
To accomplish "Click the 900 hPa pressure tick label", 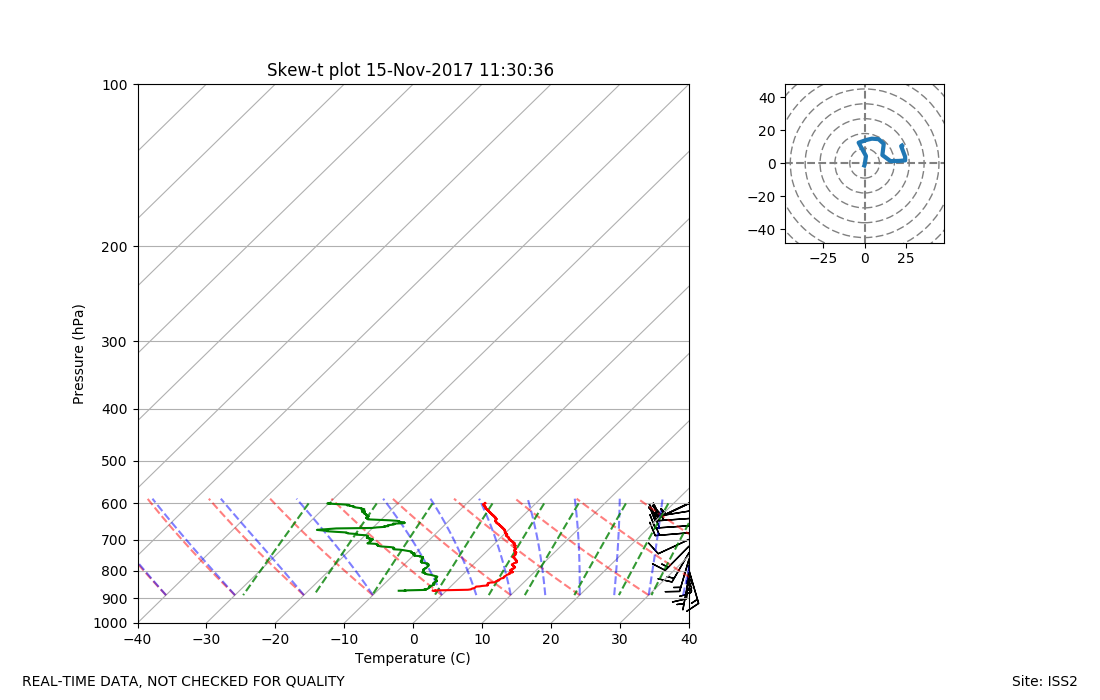I will (115, 599).
